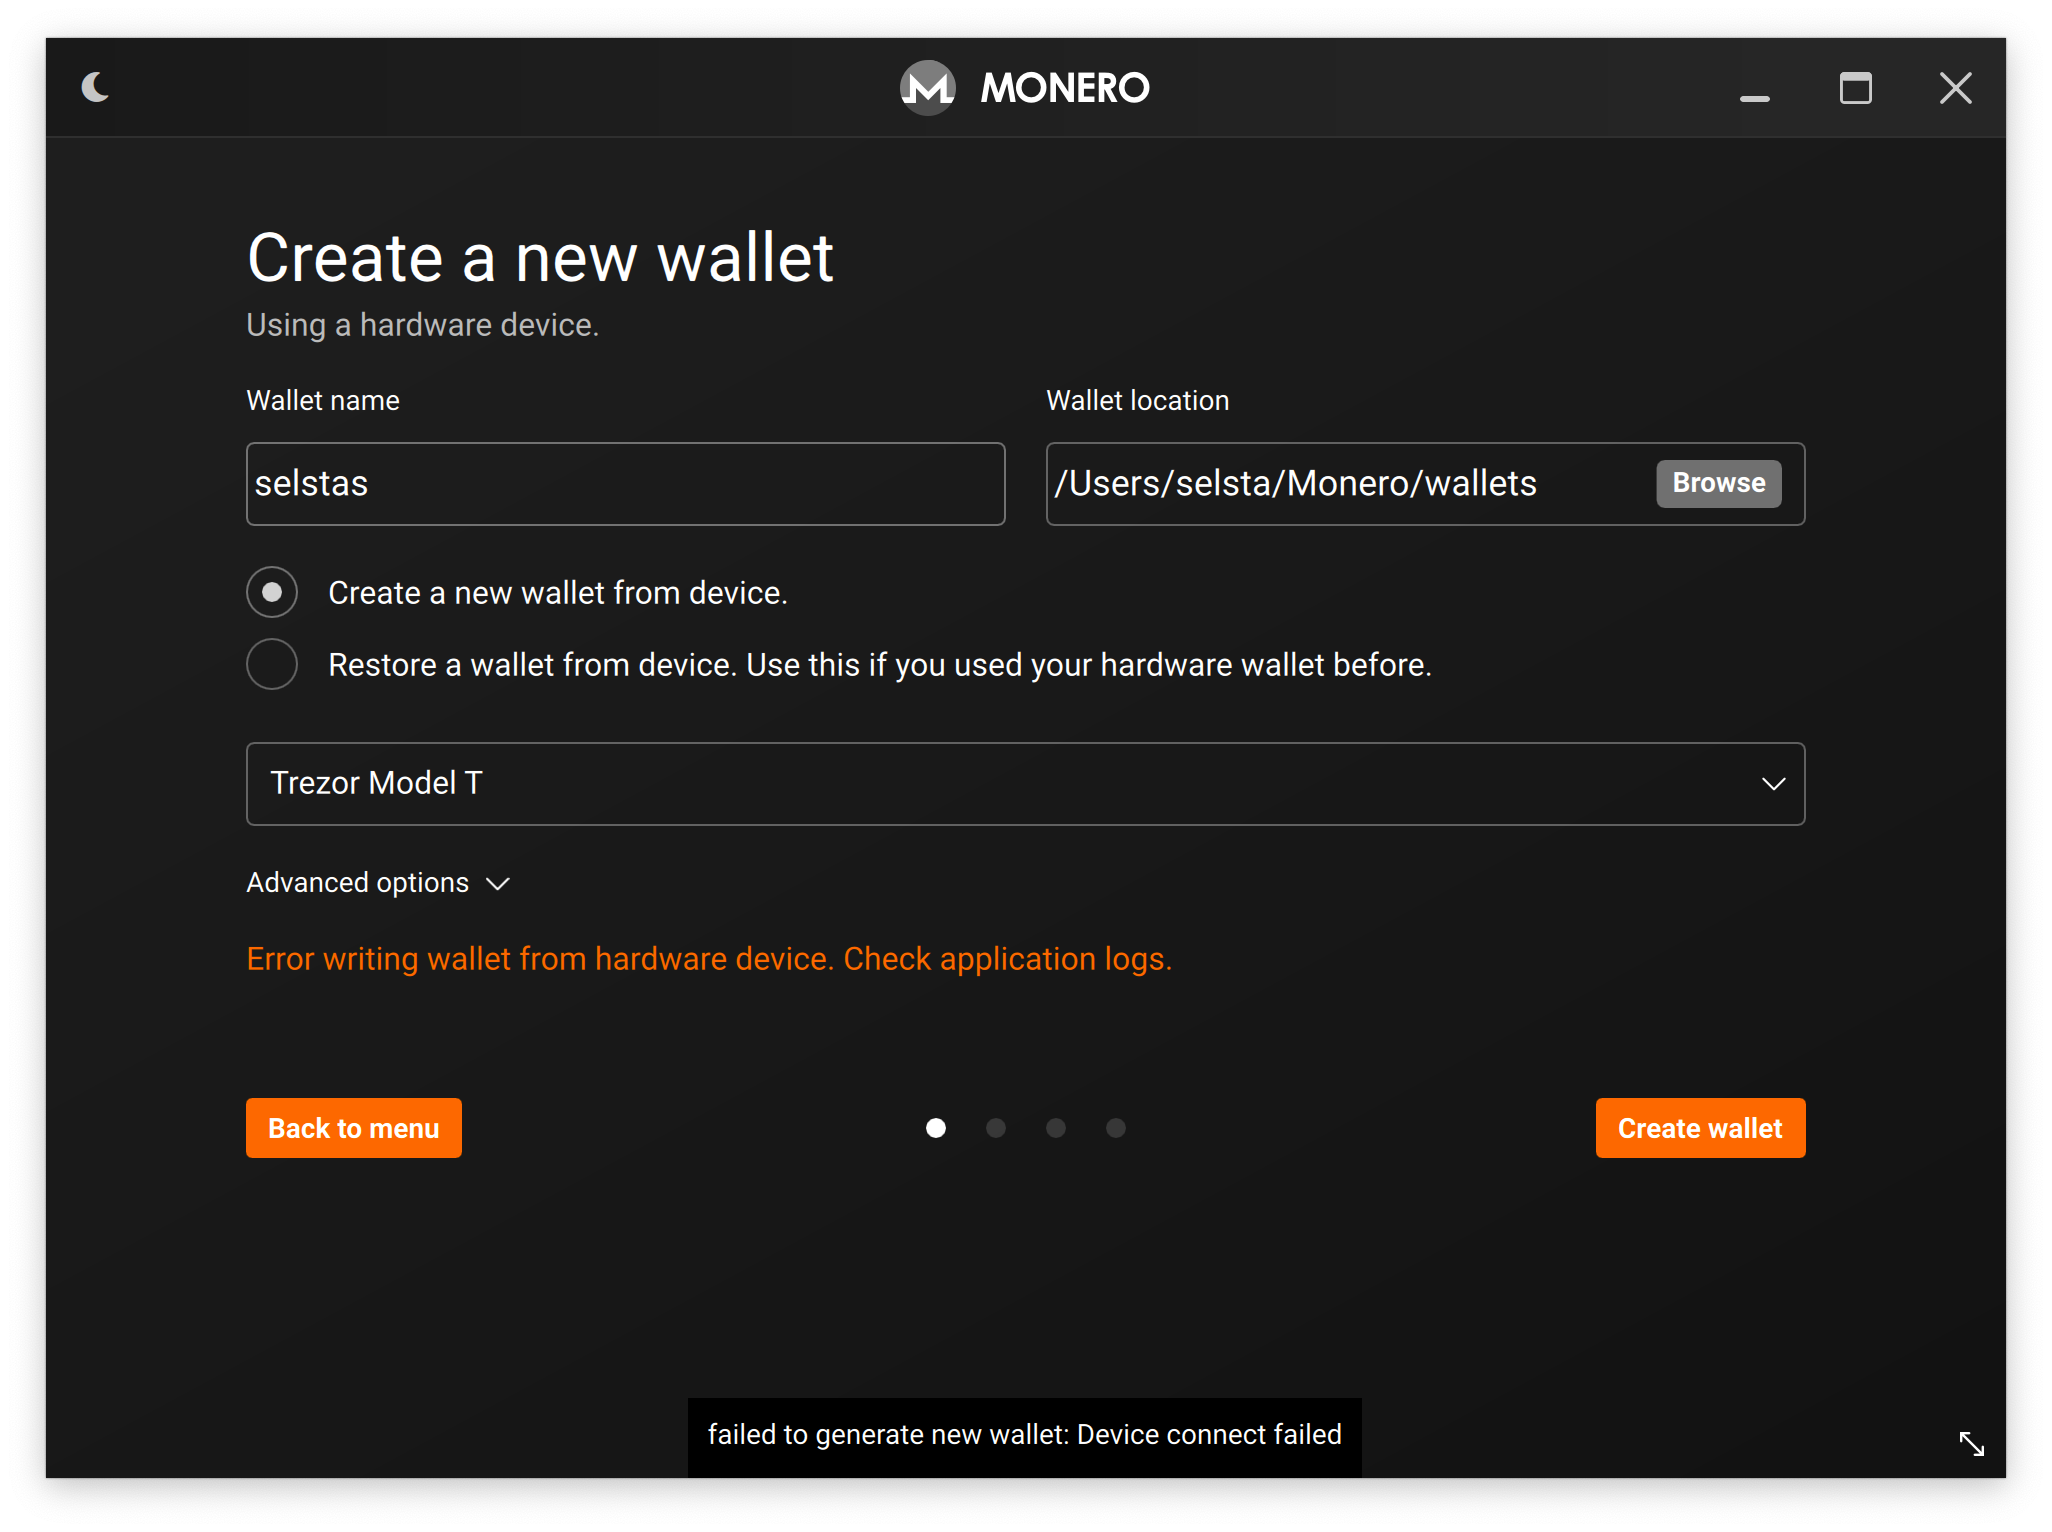Close the Monero wallet window
Image resolution: width=2052 pixels, height=1532 pixels.
point(1956,88)
